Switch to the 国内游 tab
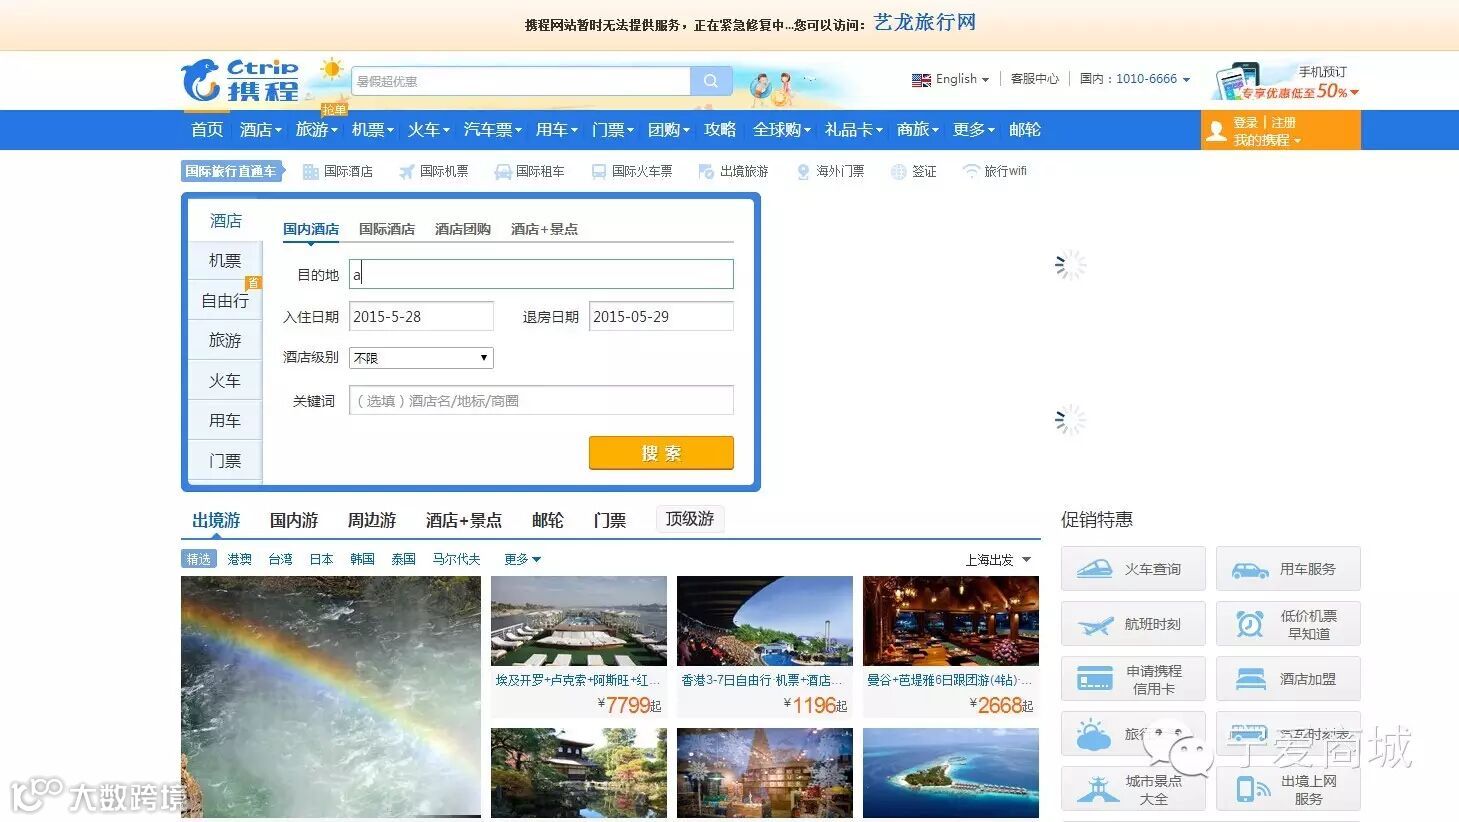This screenshot has width=1459, height=822. point(294,521)
